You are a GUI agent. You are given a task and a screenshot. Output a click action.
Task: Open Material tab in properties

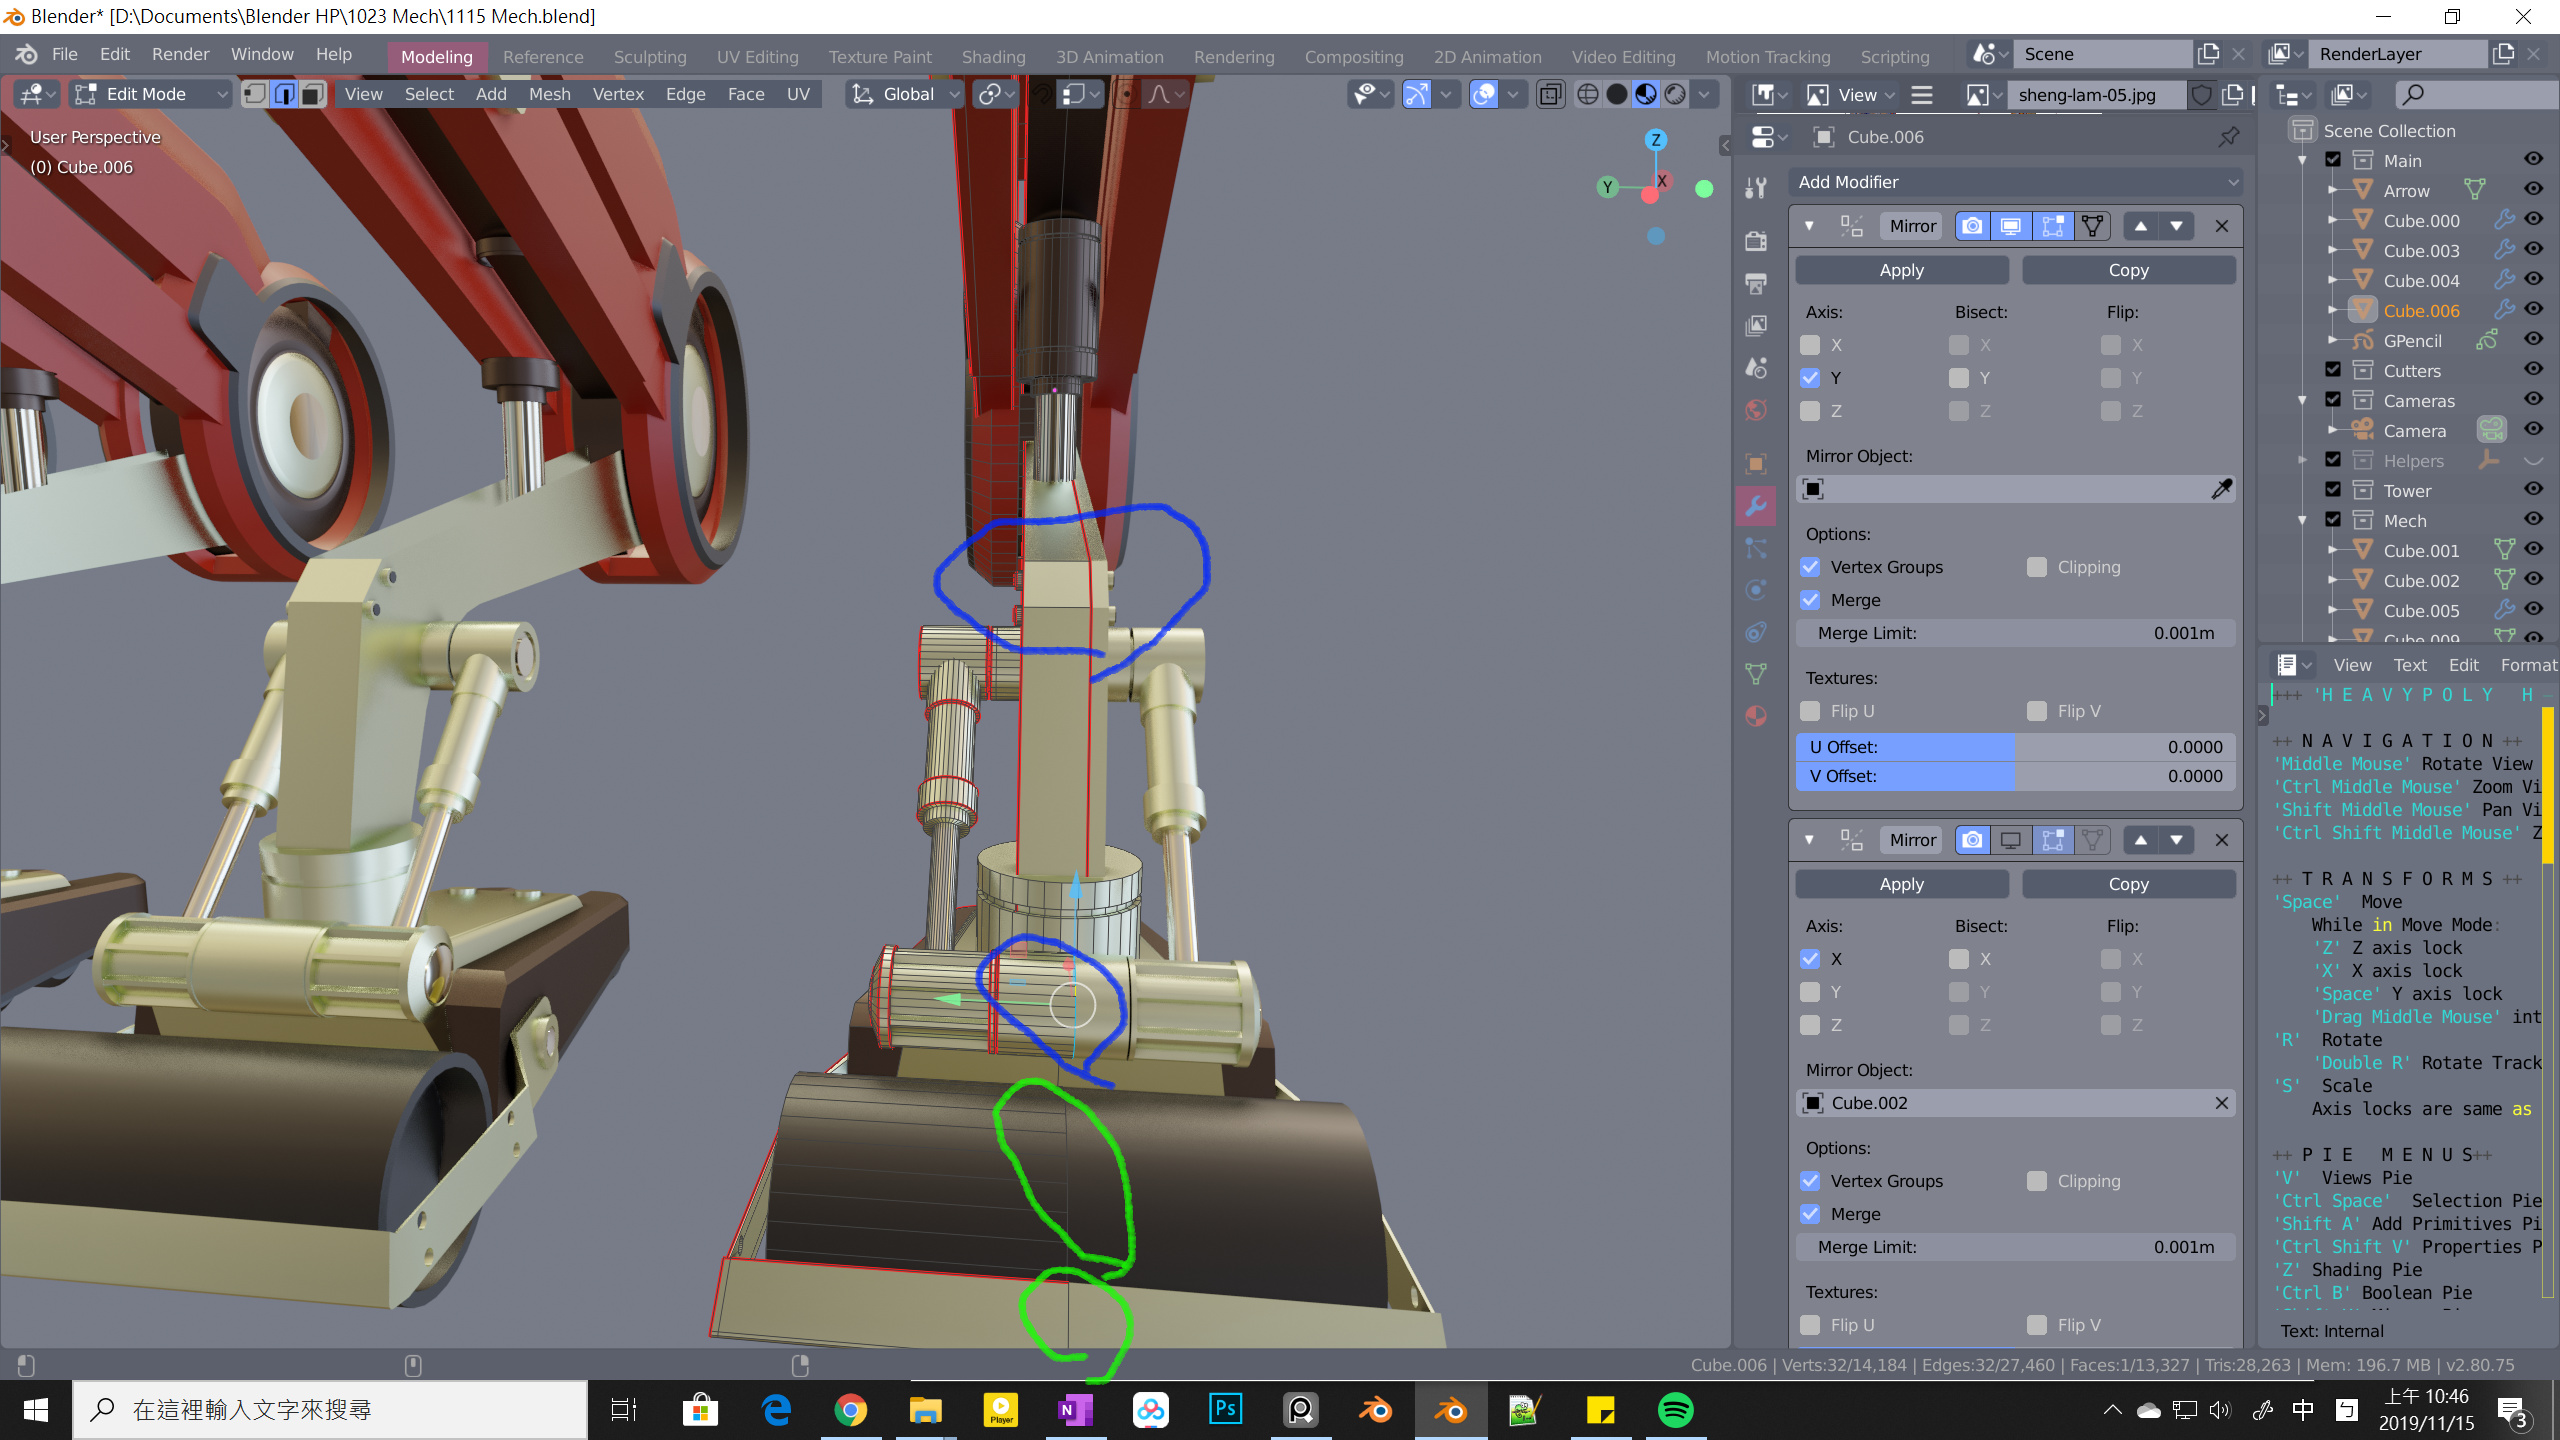click(1756, 716)
